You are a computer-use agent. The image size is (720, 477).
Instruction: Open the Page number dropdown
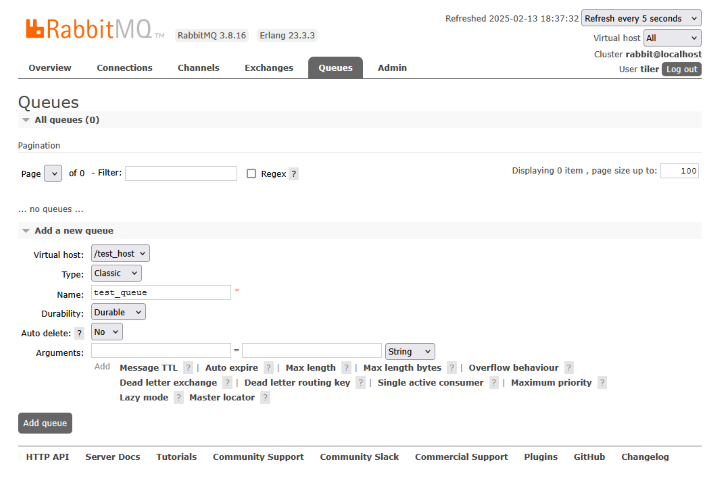coord(53,174)
